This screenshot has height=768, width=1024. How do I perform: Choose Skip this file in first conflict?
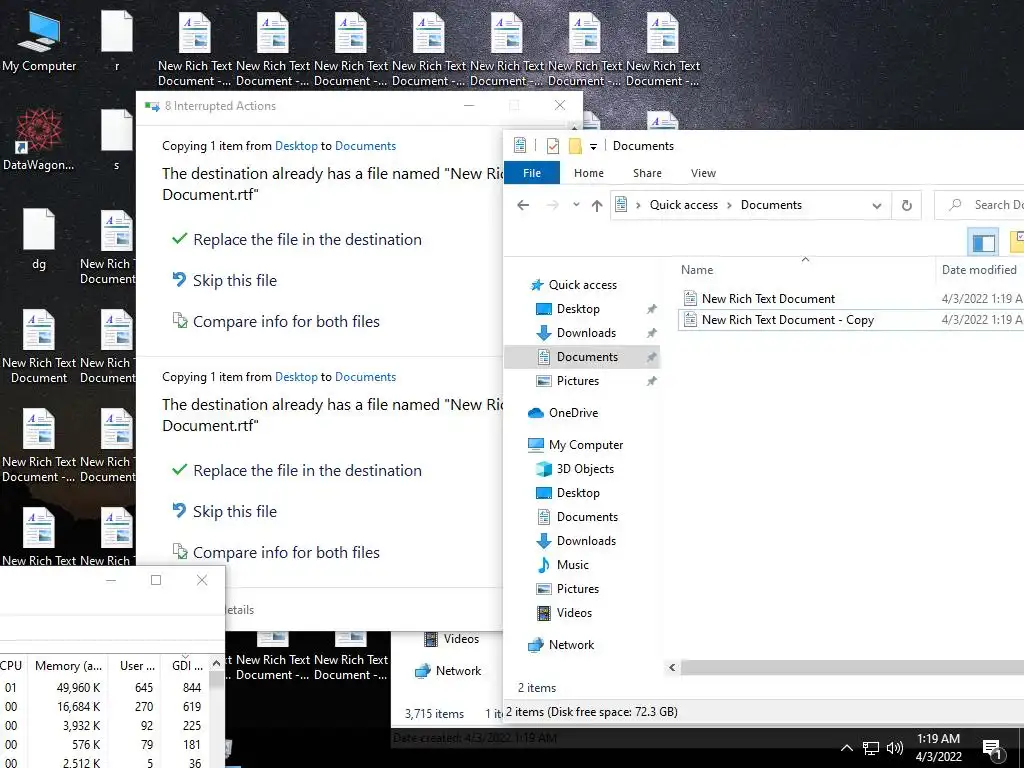pyautogui.click(x=224, y=280)
